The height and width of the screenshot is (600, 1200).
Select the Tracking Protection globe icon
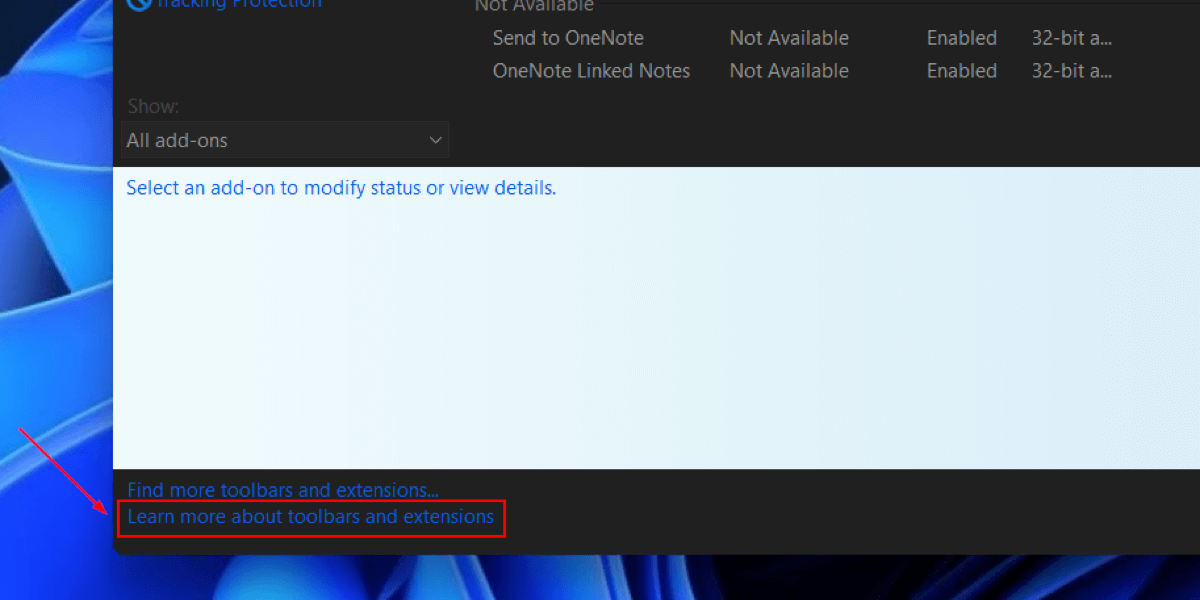pyautogui.click(x=139, y=5)
